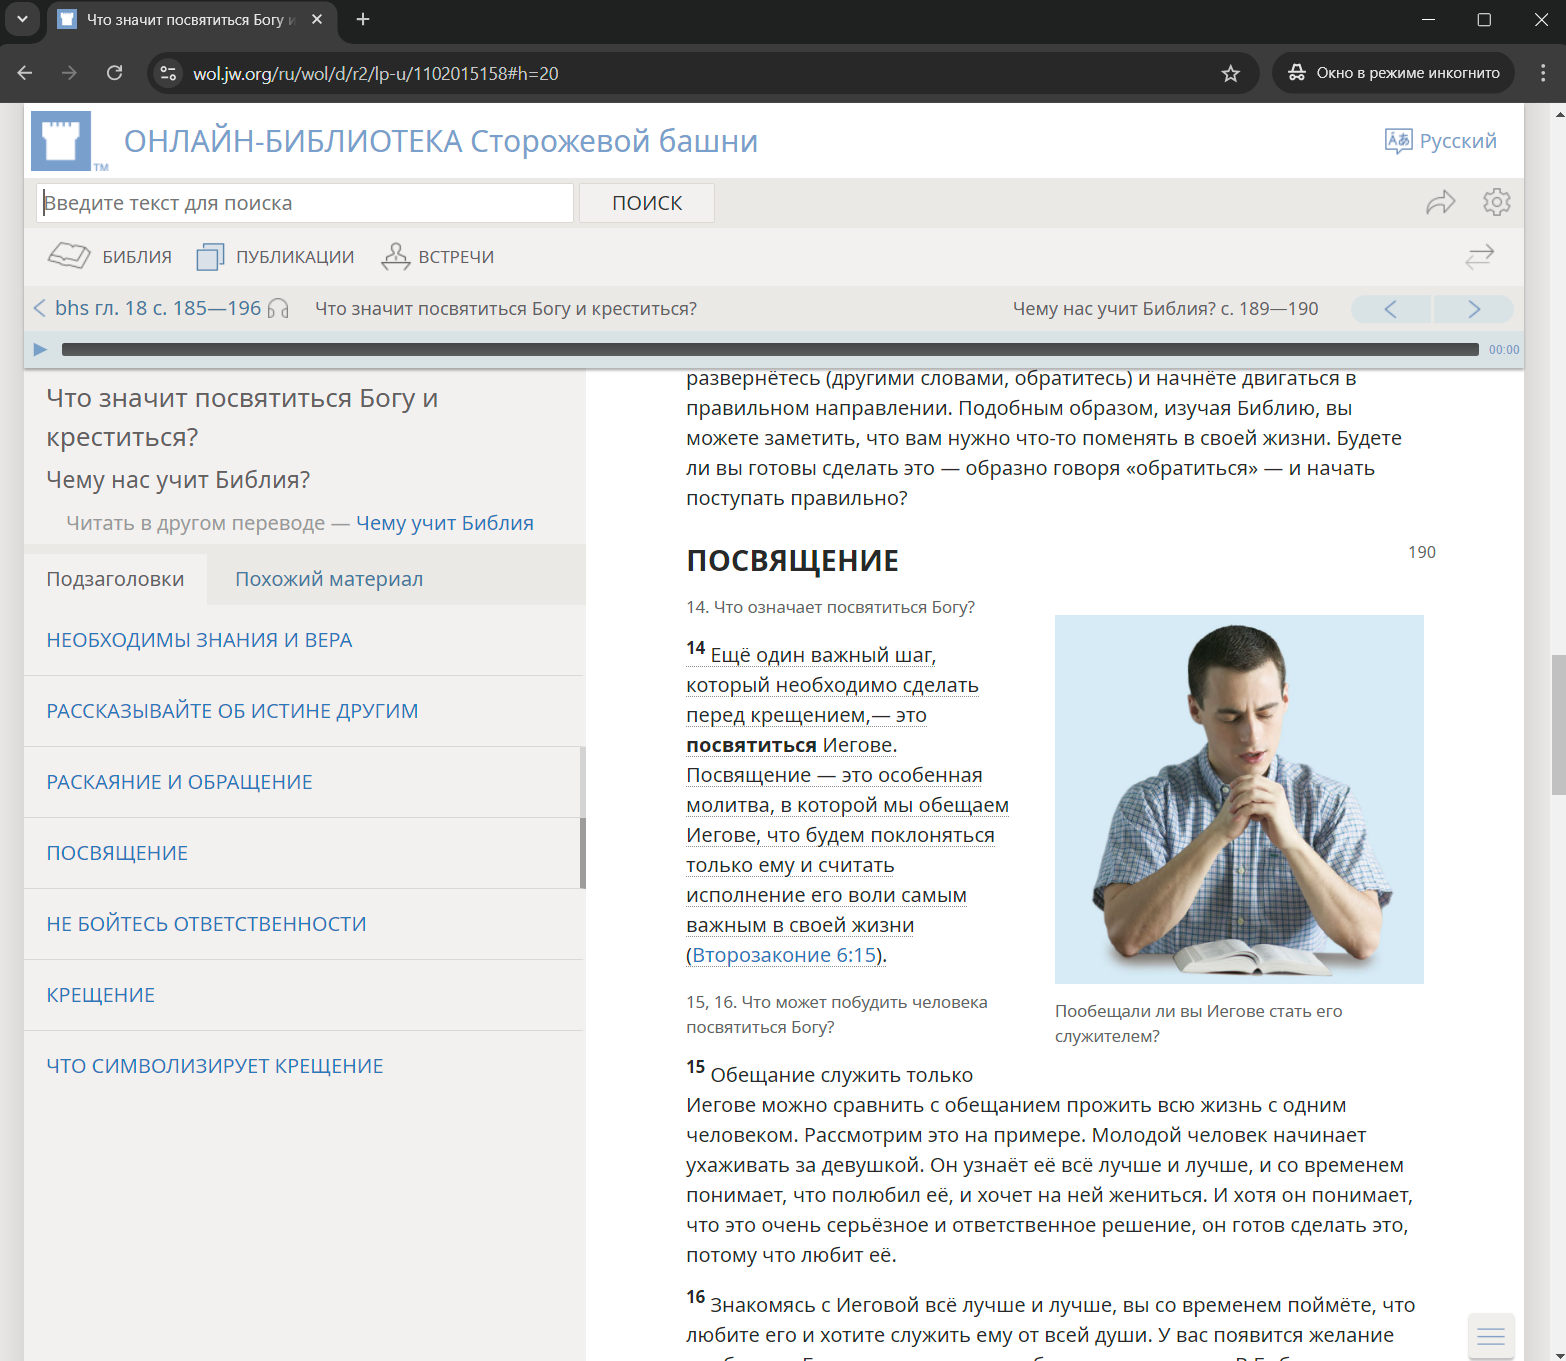
Task: Click the headphones audio icon
Action: point(278,308)
